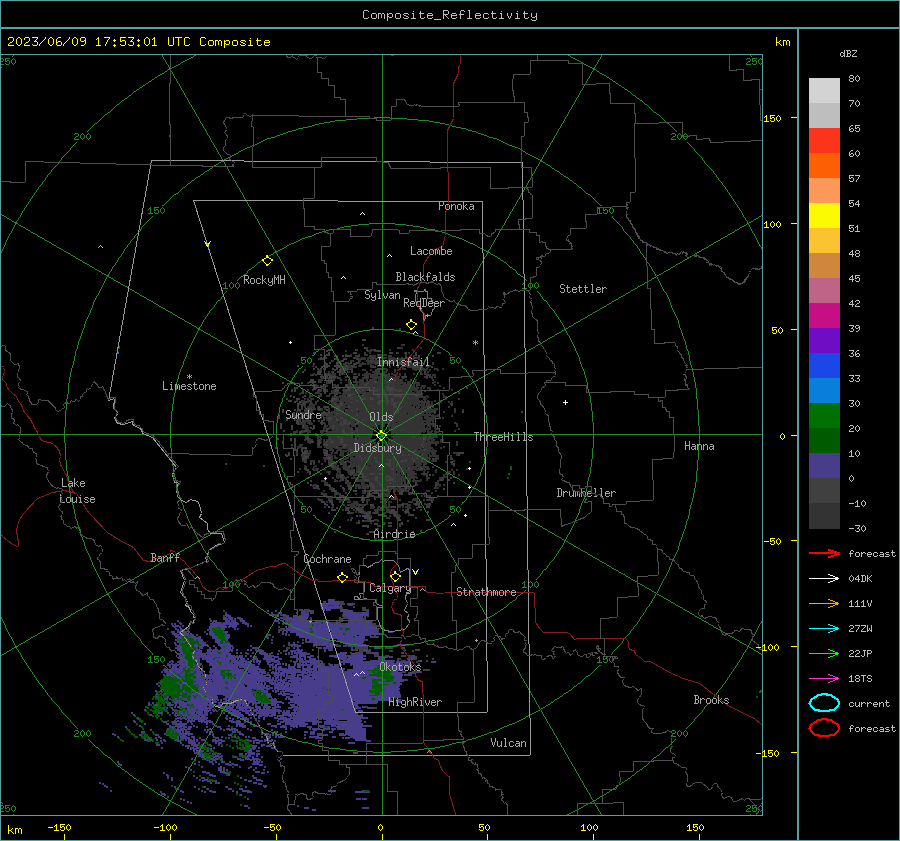Viewport: 900px width, 841px height.
Task: Click the orange 111V arrow legend icon
Action: coord(824,603)
